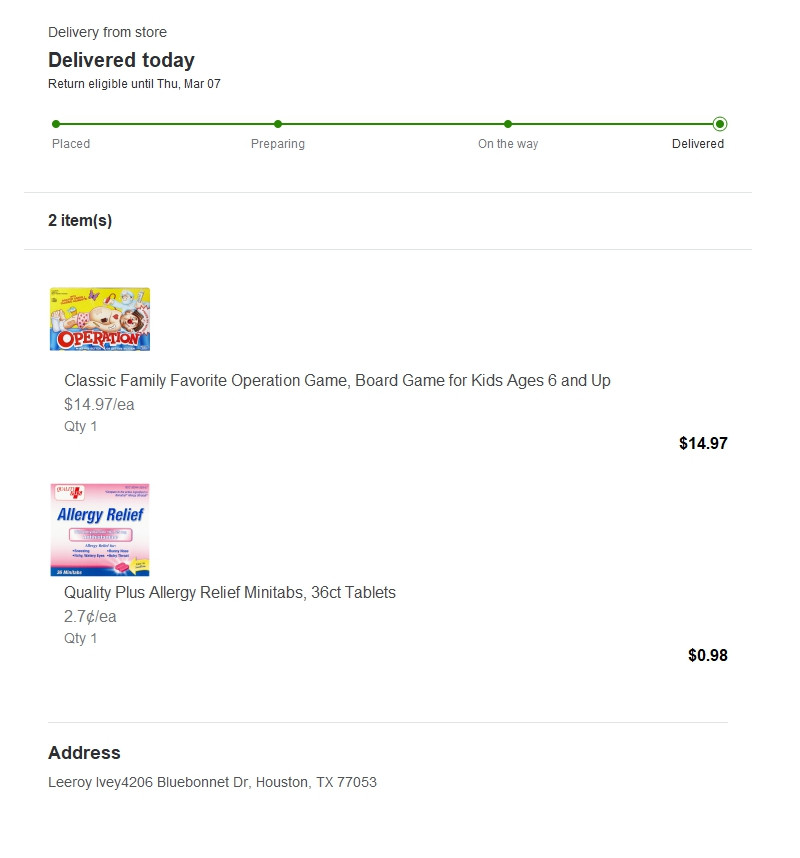Screen dimensions: 800x858
Task: Click the return eligible until Mar 07 text
Action: 134,84
